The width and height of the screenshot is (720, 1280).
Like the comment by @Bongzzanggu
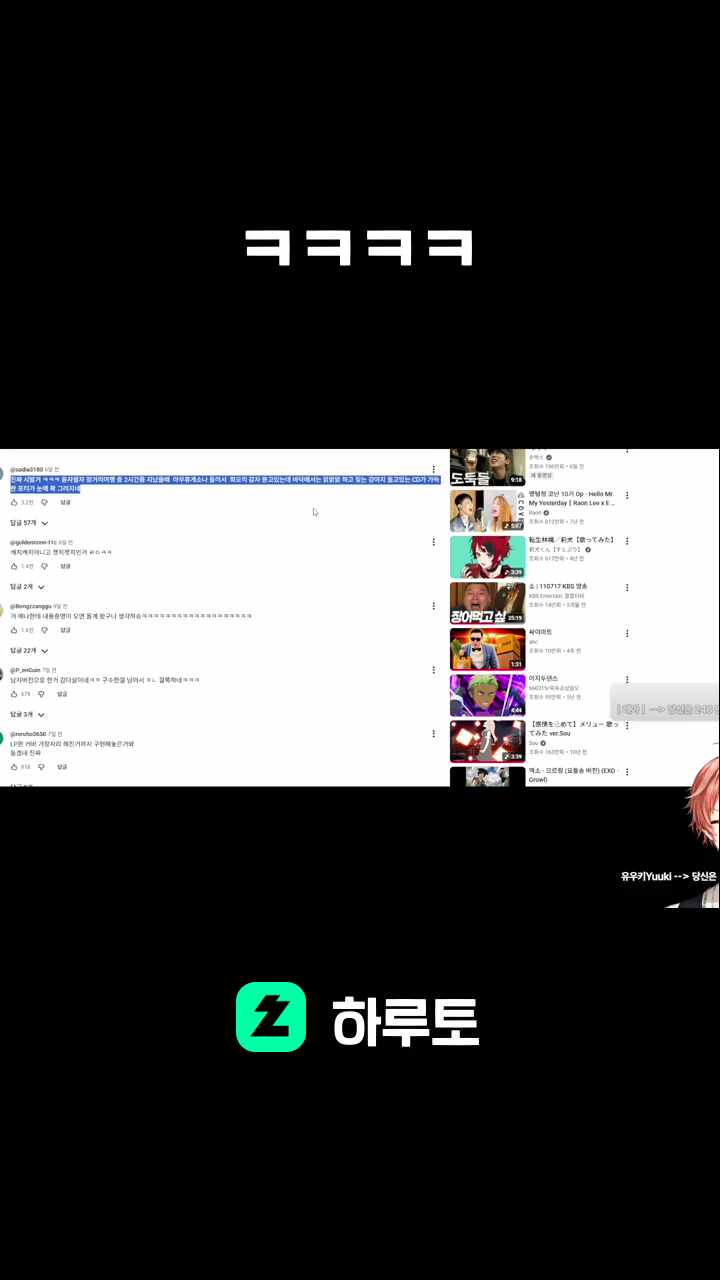[15, 630]
